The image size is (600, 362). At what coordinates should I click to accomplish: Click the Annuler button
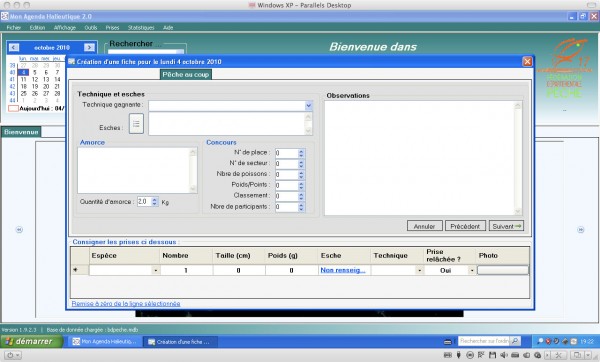pyautogui.click(x=424, y=226)
